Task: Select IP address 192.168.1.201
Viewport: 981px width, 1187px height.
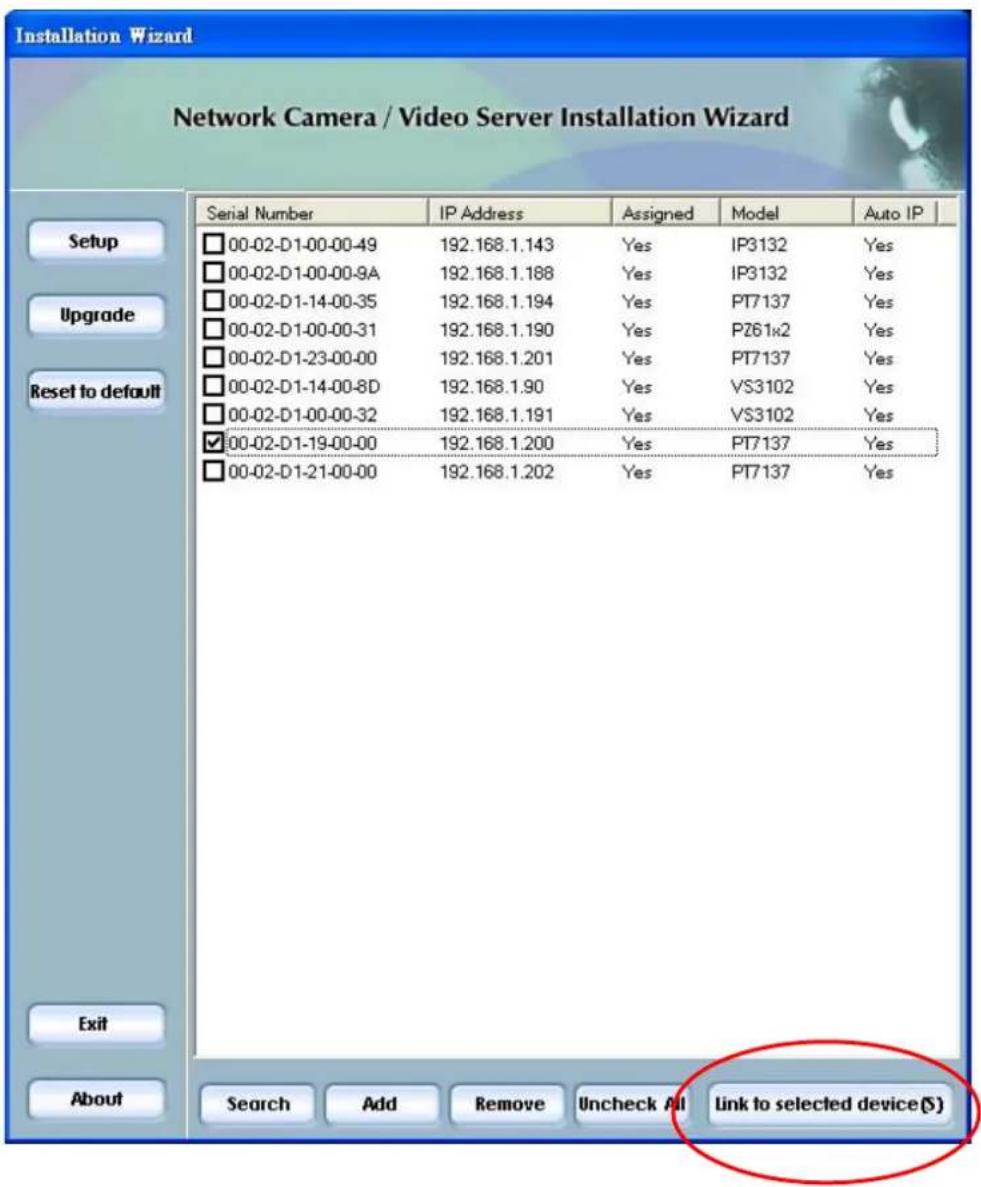Action: coord(497,358)
